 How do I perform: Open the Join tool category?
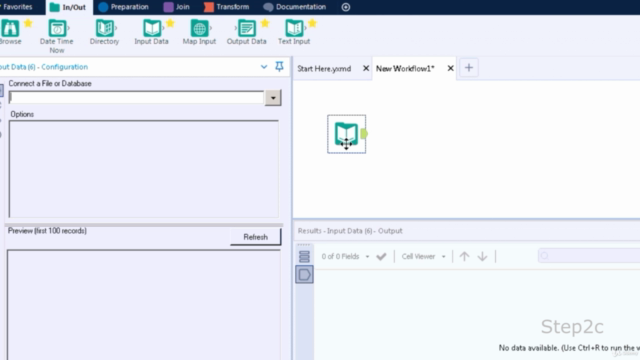point(177,7)
